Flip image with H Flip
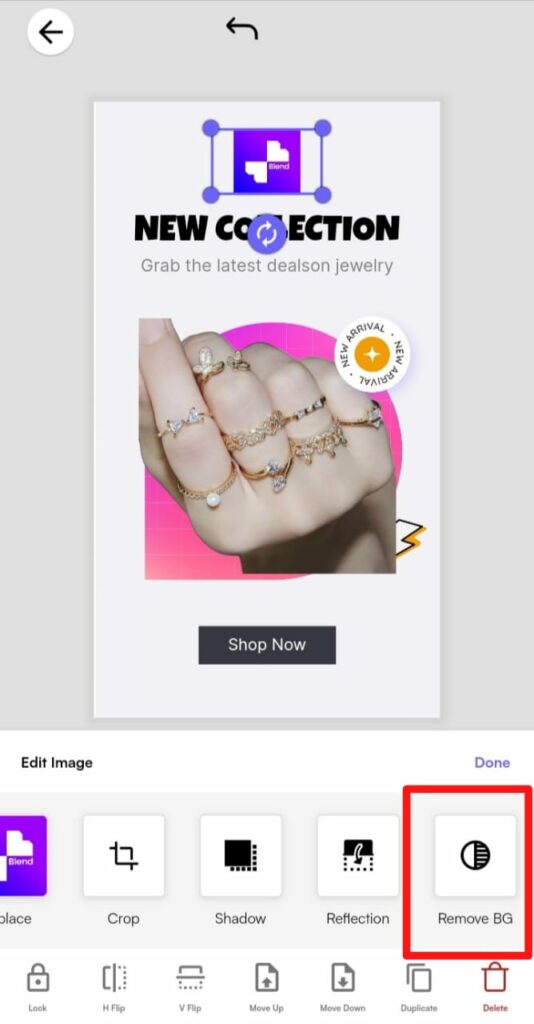 114,987
